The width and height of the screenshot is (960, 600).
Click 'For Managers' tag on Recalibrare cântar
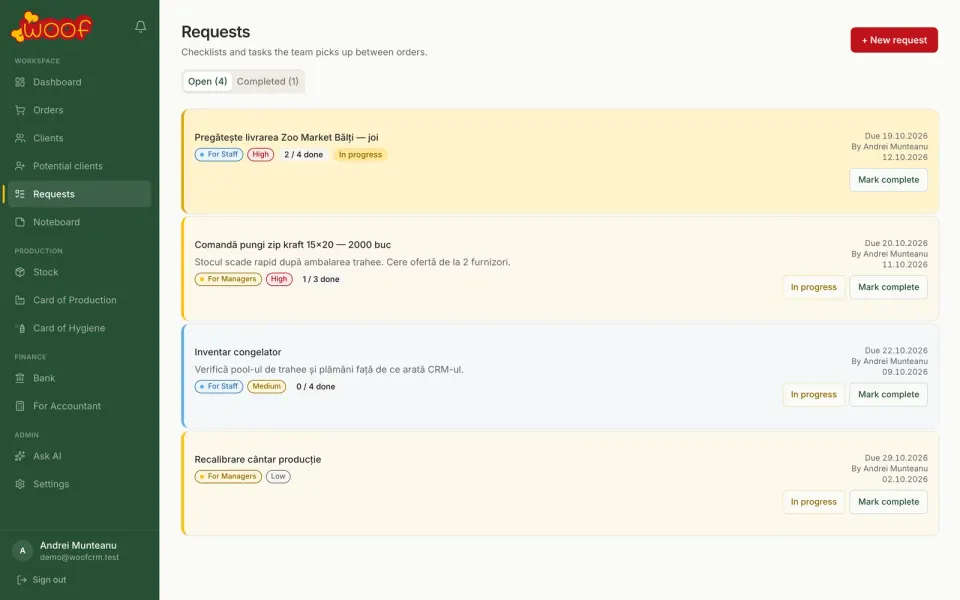click(x=228, y=476)
